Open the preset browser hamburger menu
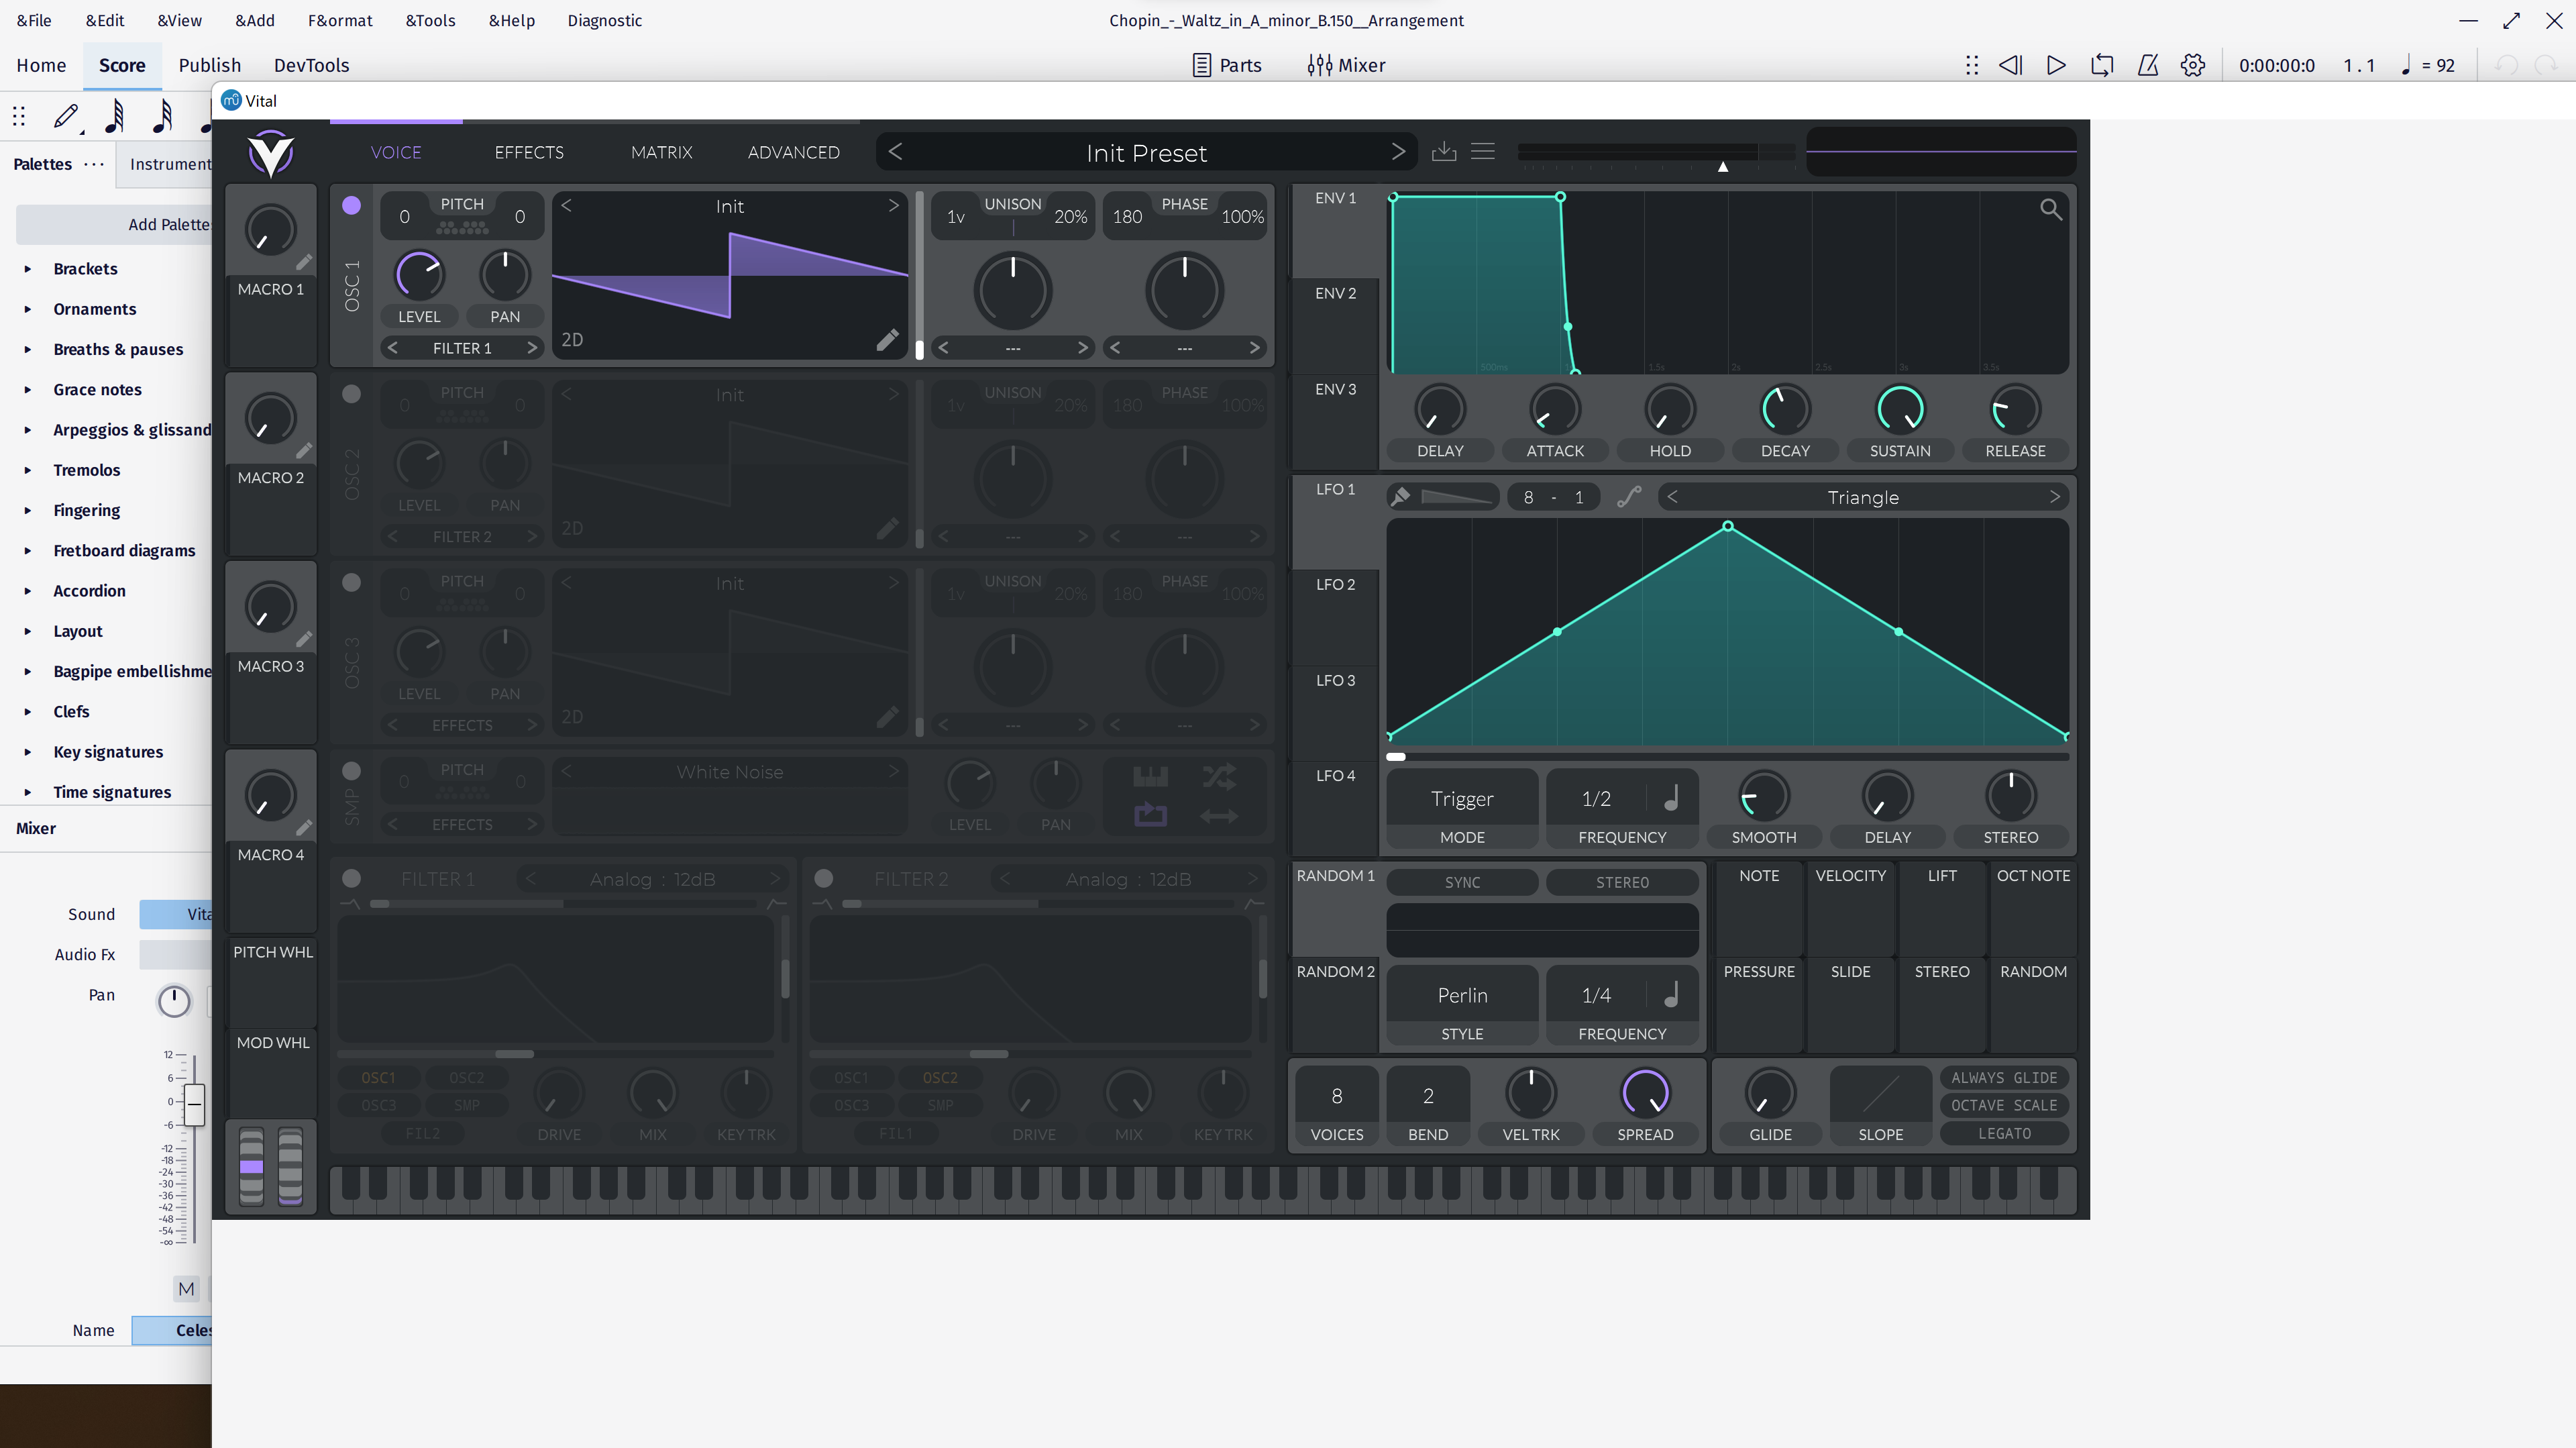The width and height of the screenshot is (2576, 1448). click(1482, 151)
